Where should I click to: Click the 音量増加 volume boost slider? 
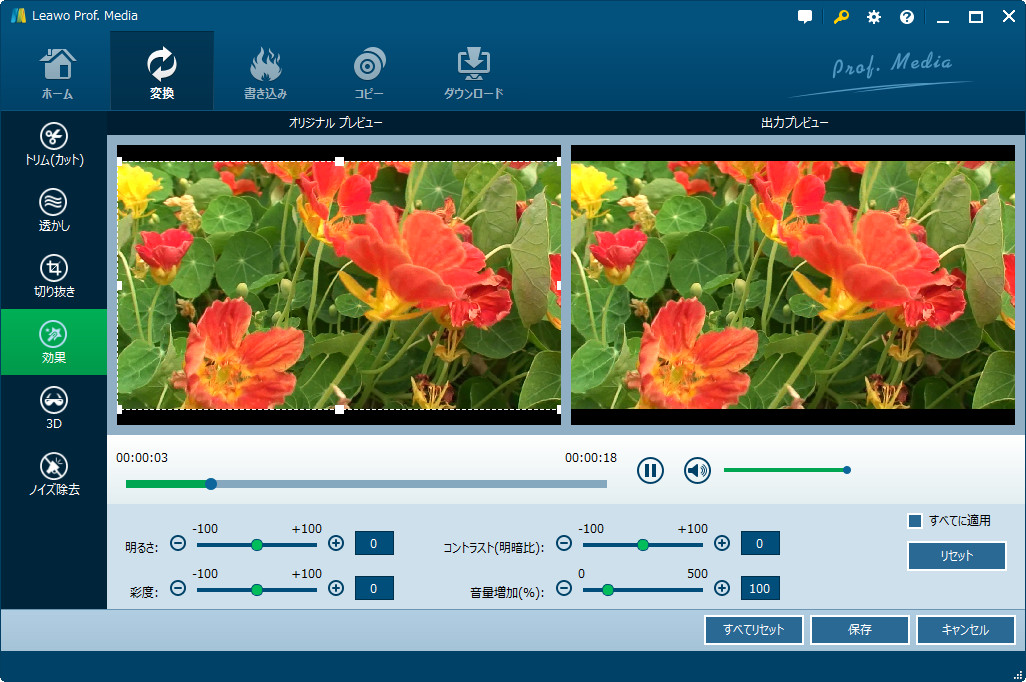[x=643, y=590]
